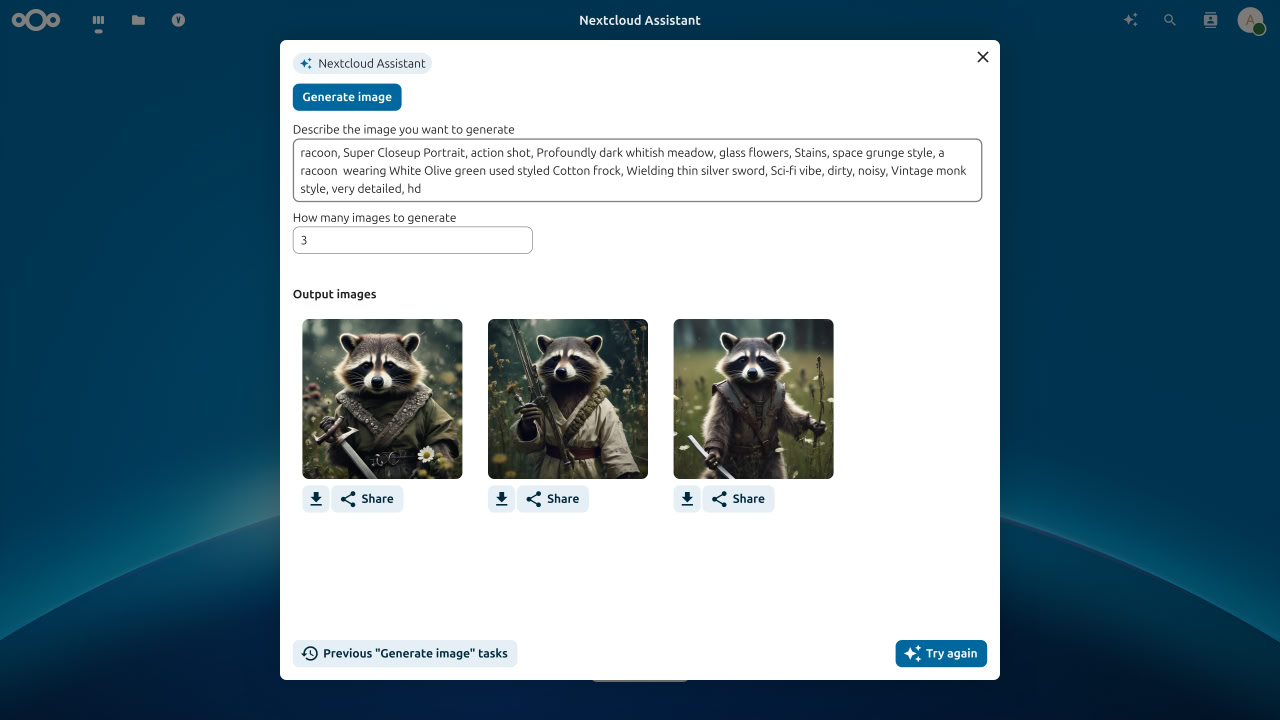Viewport: 1280px width, 720px height.
Task: Select the Nextcloud Assistant chip
Action: (362, 63)
